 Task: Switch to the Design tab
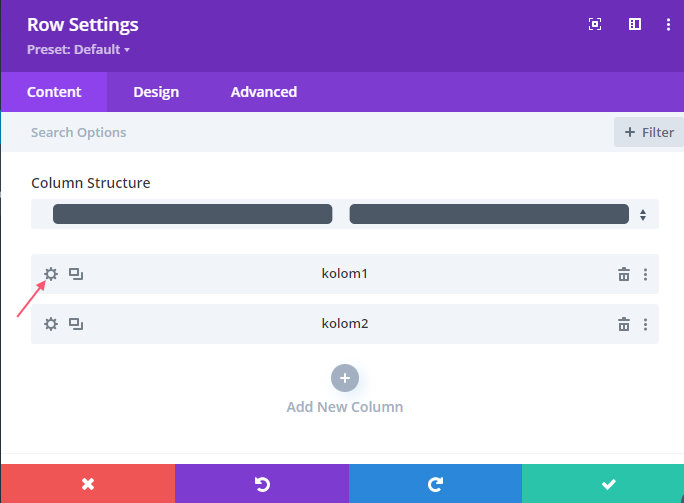point(156,92)
